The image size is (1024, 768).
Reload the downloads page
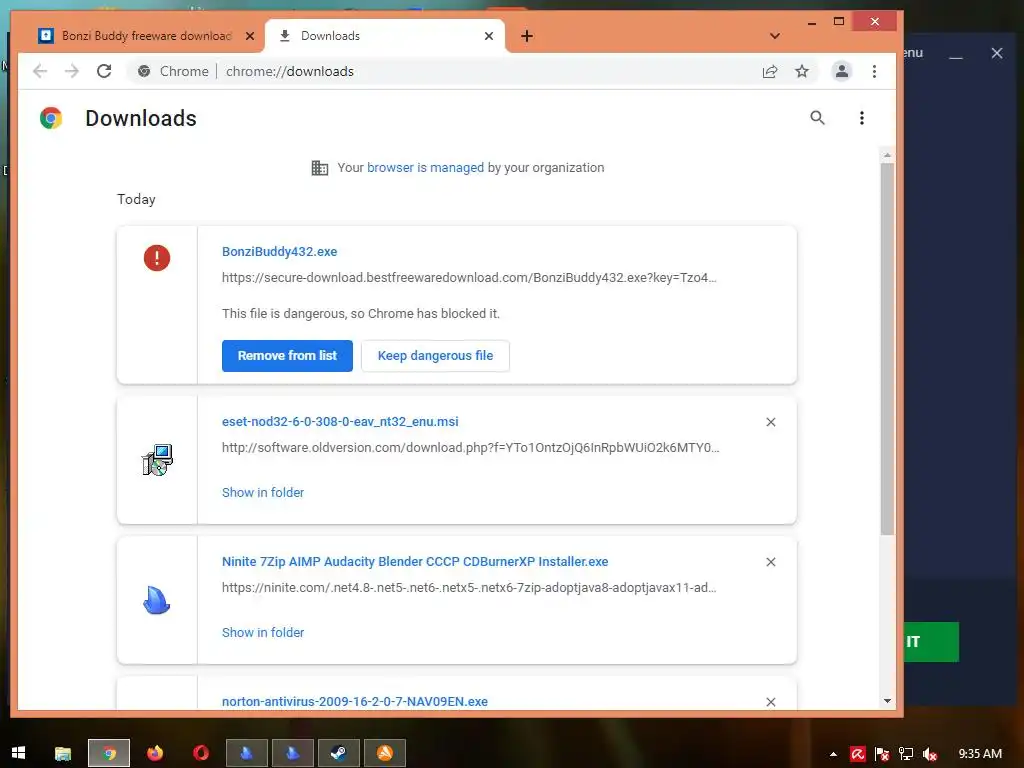(x=104, y=71)
